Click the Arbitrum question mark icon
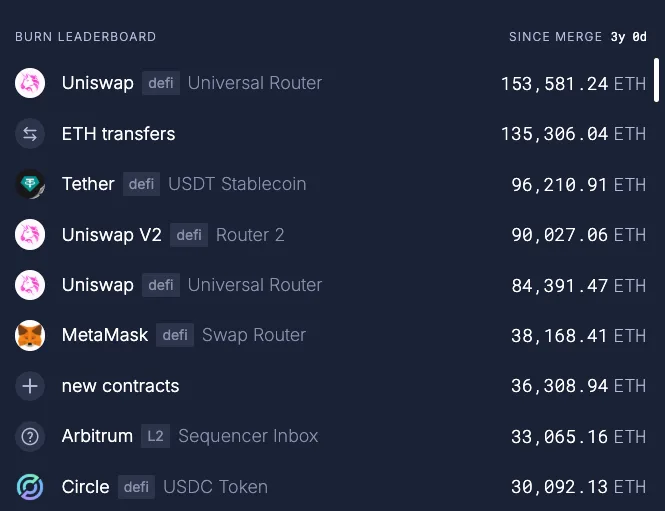Screen dimensions: 665x511 pos(30,436)
